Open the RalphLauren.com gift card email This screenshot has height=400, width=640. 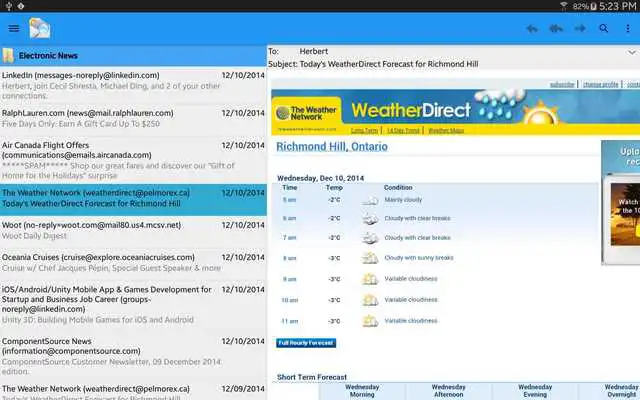(133, 118)
